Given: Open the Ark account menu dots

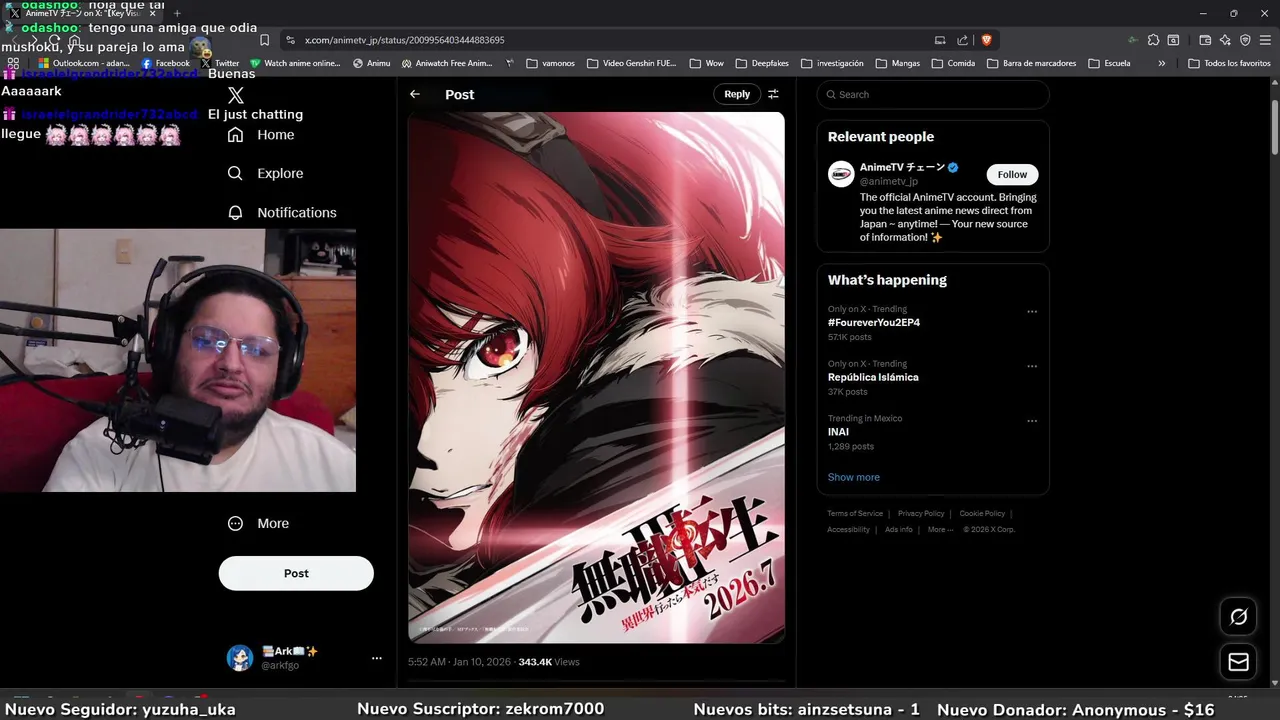Looking at the screenshot, I should tap(377, 658).
